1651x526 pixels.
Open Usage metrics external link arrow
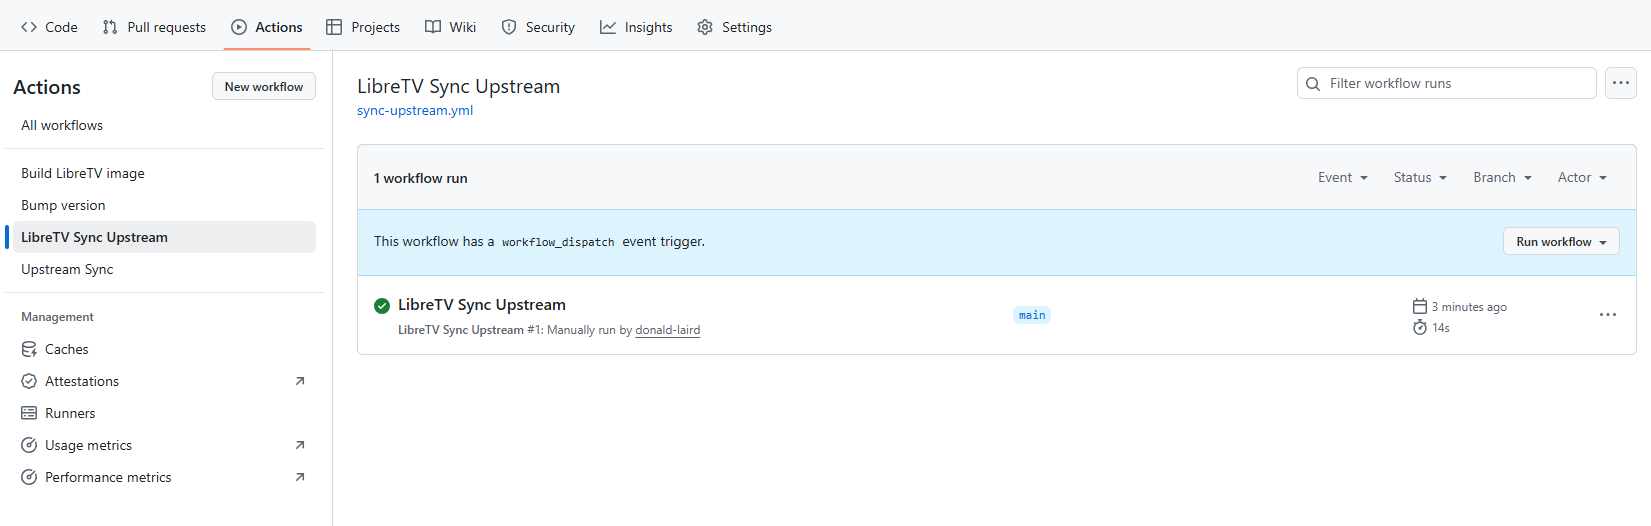tap(300, 445)
